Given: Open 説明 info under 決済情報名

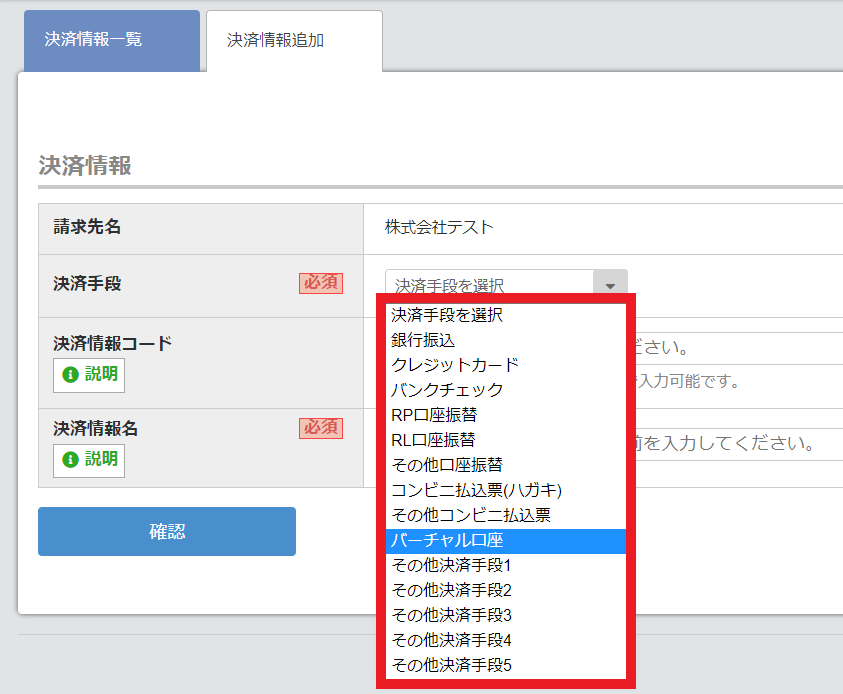Looking at the screenshot, I should pyautogui.click(x=89, y=459).
